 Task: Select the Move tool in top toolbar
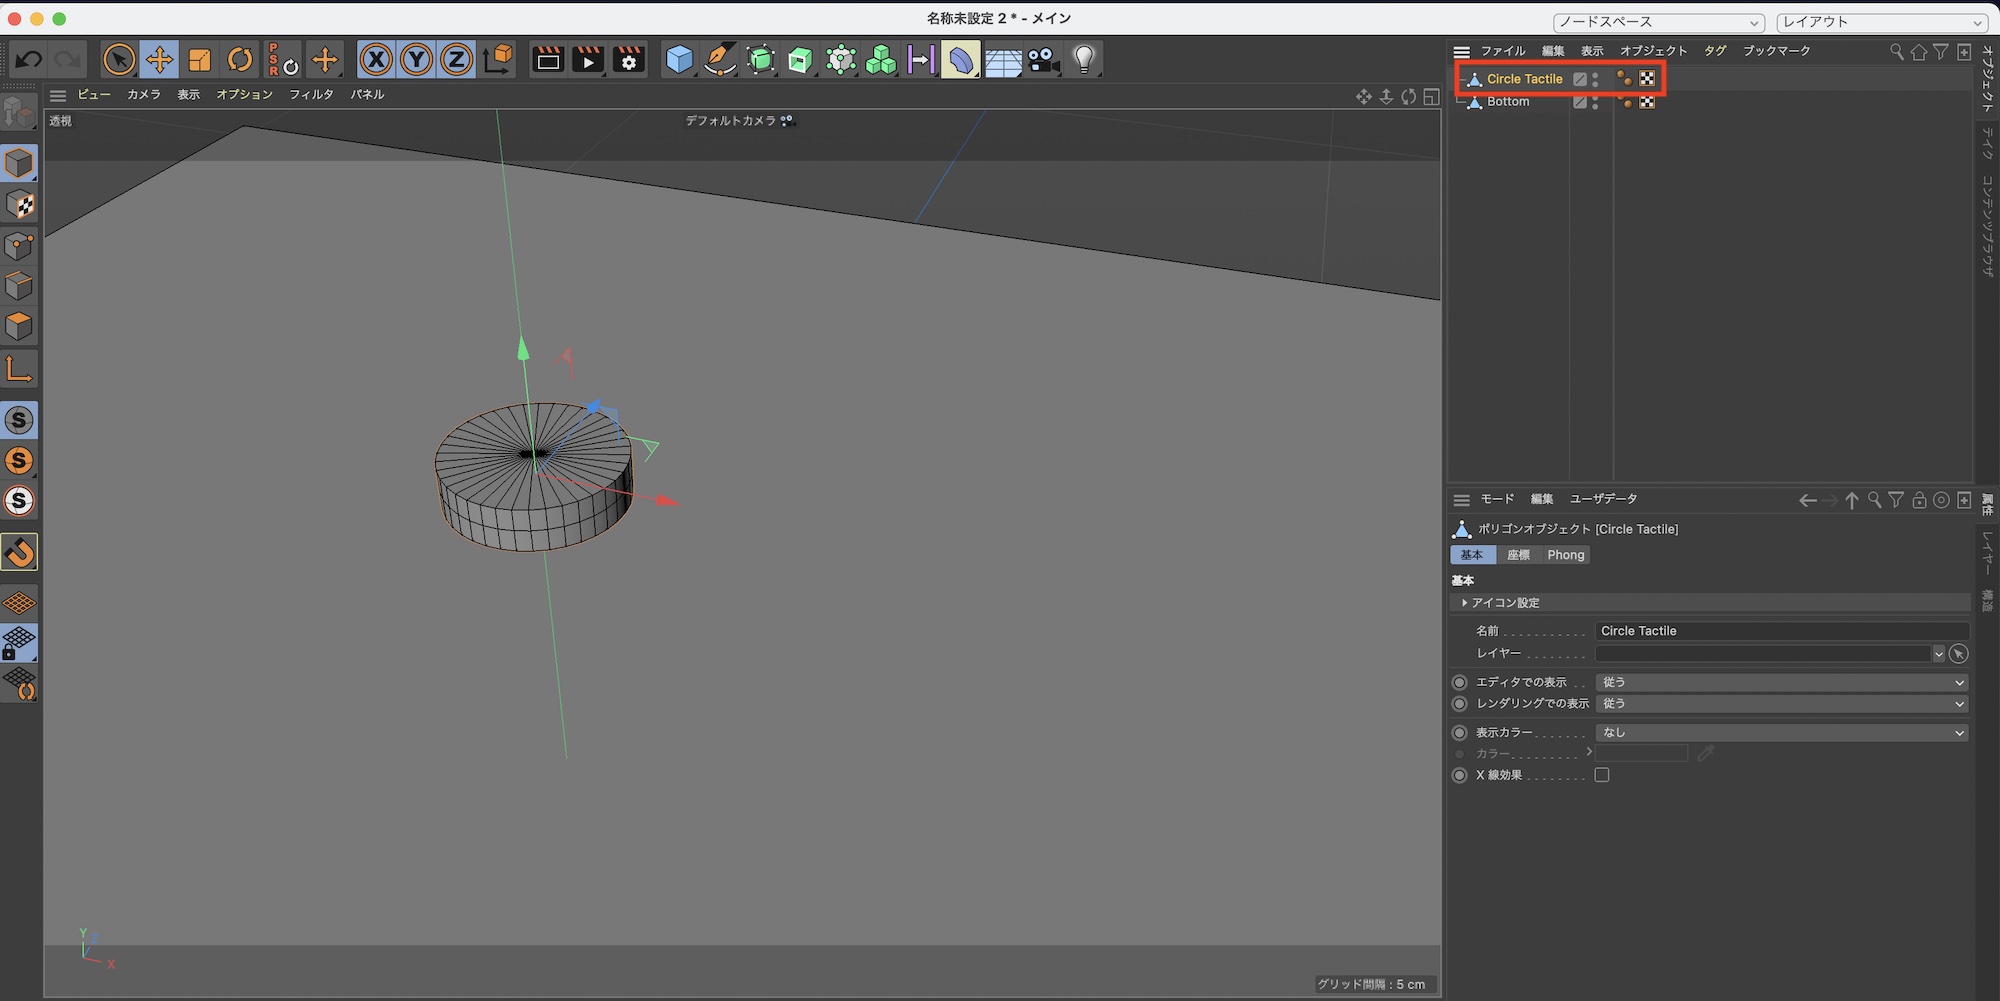159,60
